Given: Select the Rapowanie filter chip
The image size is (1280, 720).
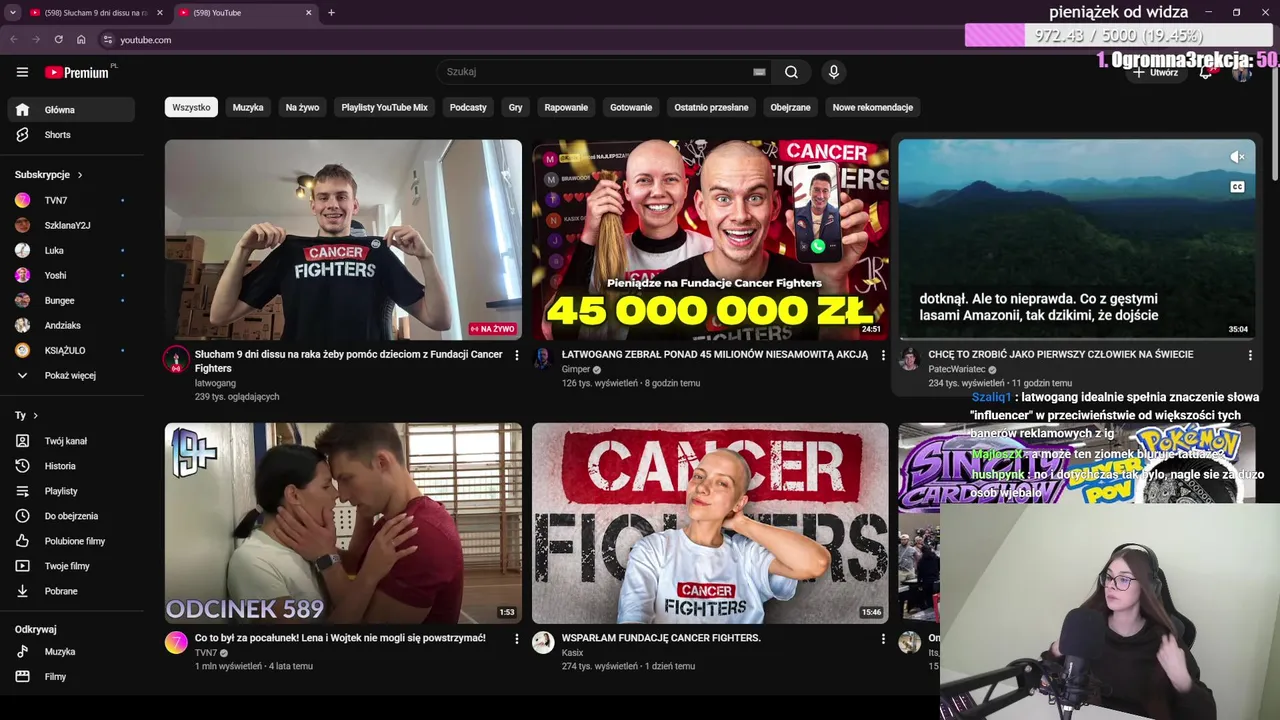Looking at the screenshot, I should tap(566, 107).
